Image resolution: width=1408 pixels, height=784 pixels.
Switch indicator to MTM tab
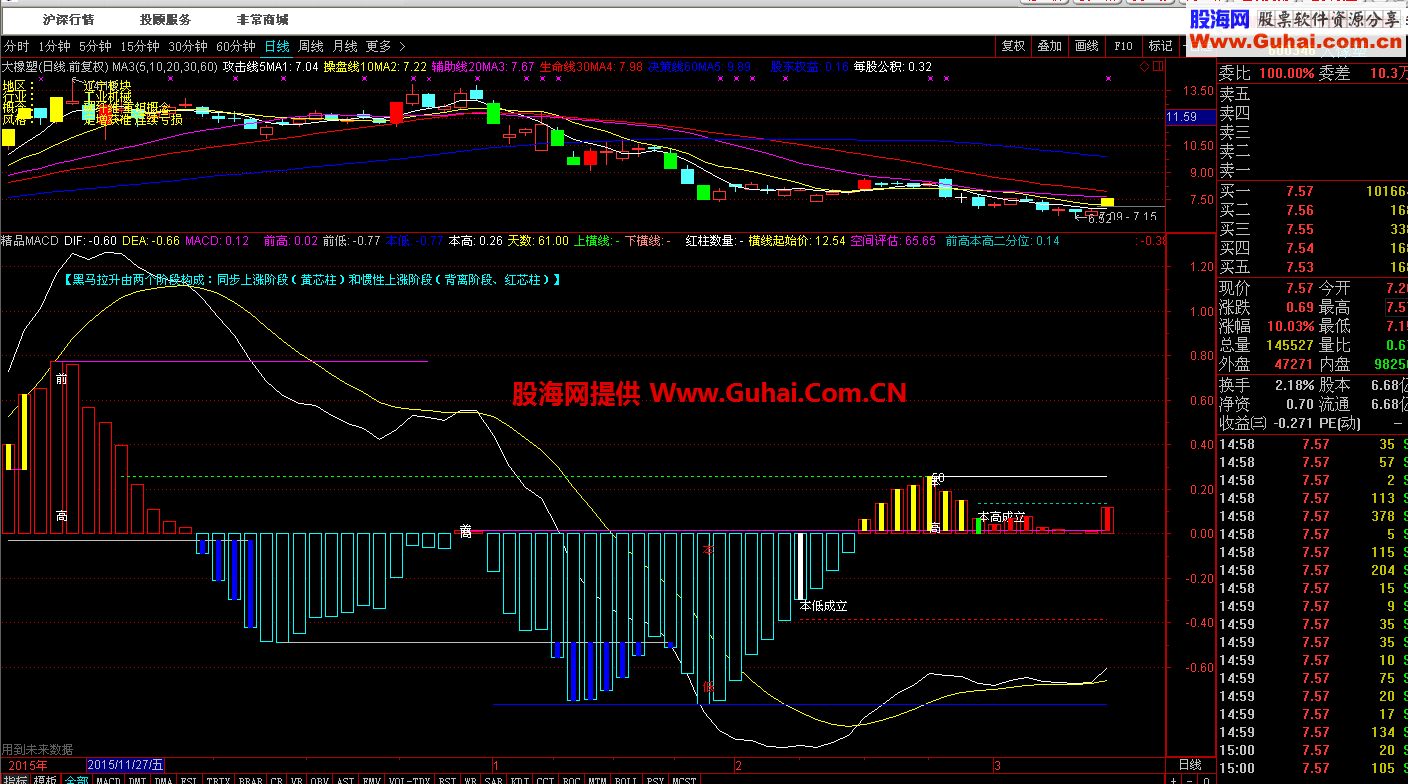tap(597, 778)
